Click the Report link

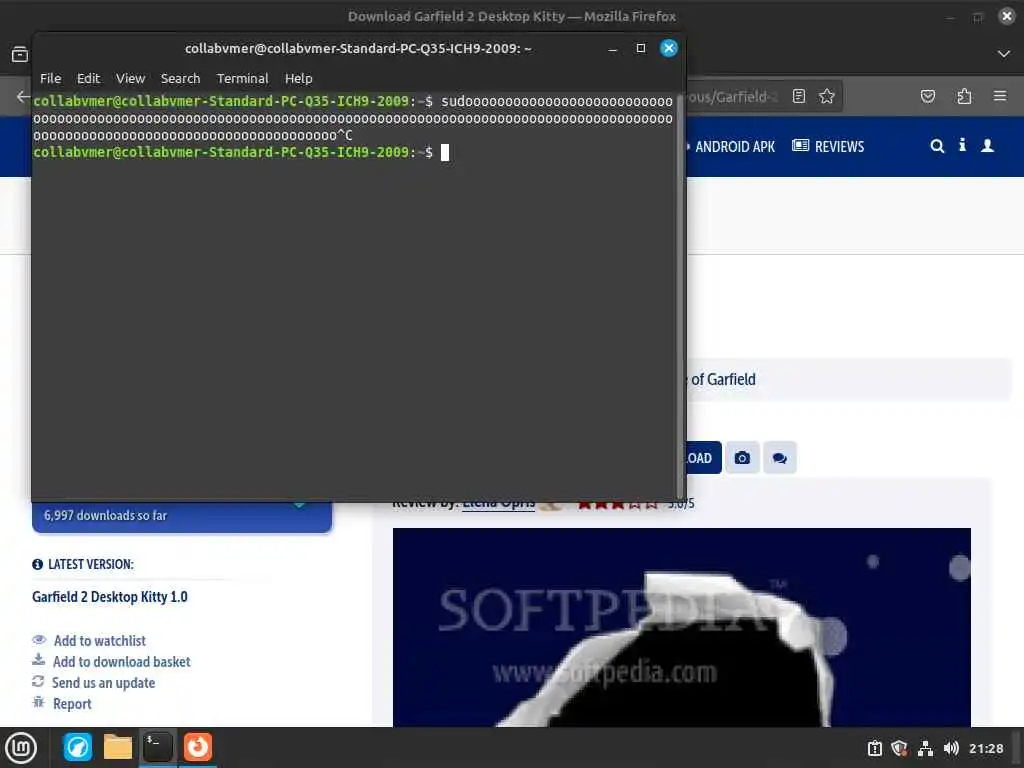point(72,704)
